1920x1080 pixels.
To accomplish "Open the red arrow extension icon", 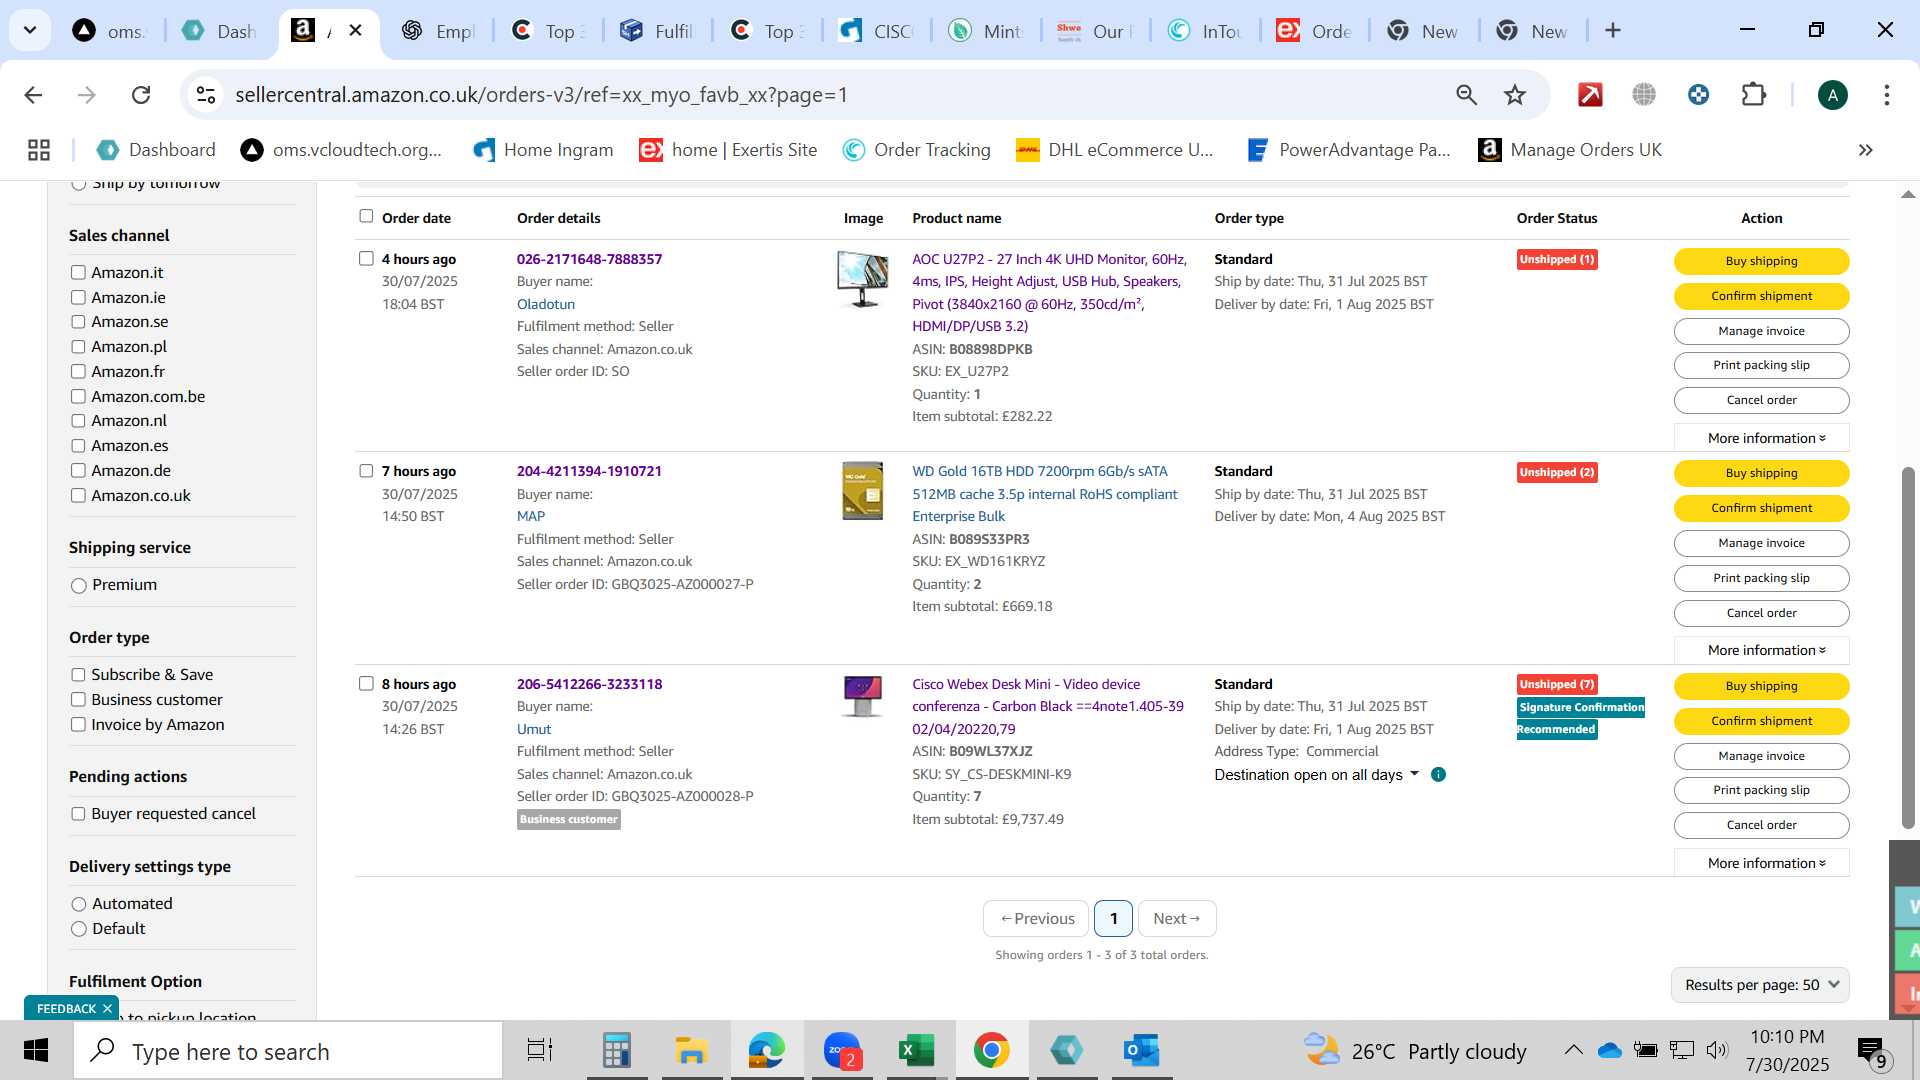I will tap(1590, 95).
